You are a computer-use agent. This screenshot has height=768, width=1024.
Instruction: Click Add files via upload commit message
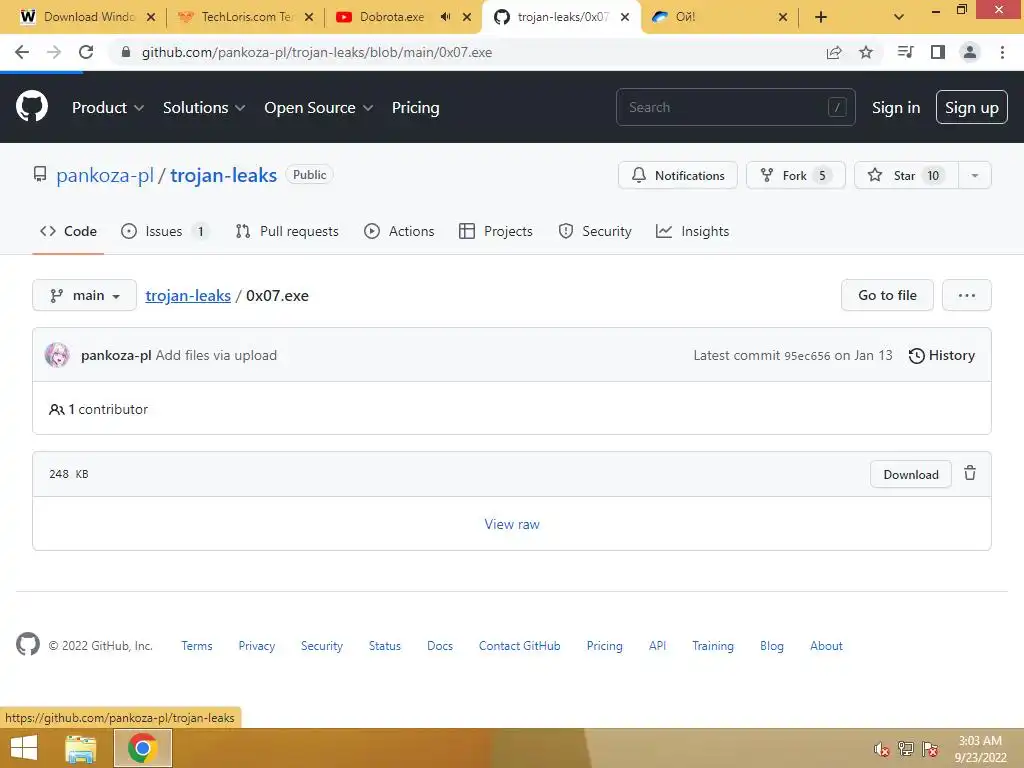[216, 355]
